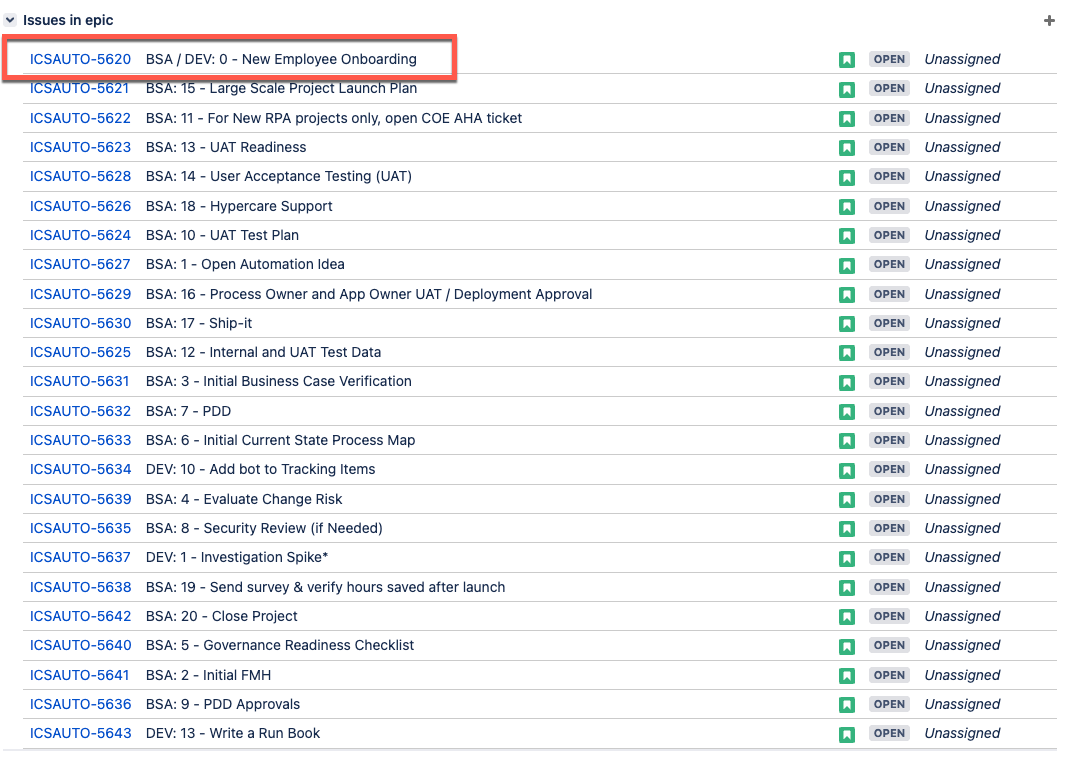This screenshot has width=1089, height=757.
Task: Click OPEN status of ICSAUTO-5640
Action: coord(889,645)
